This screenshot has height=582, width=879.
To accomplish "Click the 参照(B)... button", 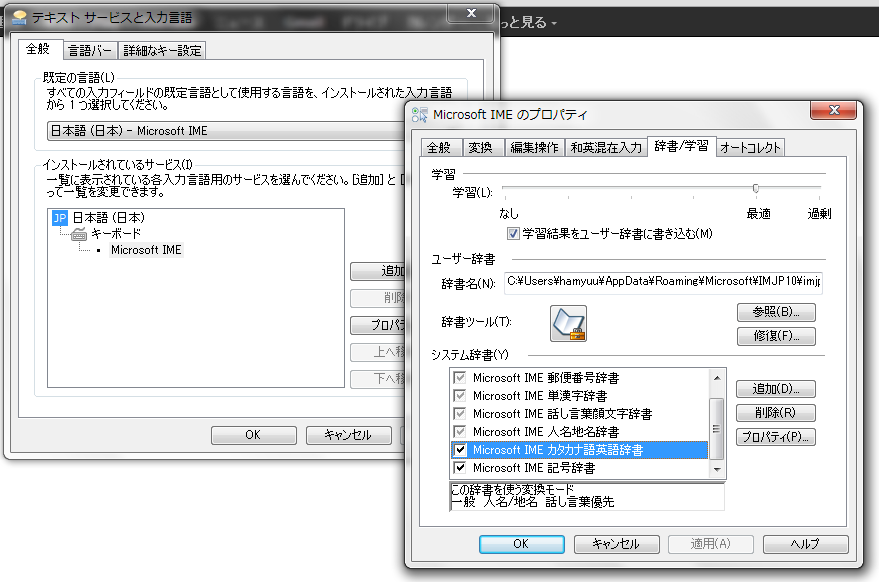I will pyautogui.click(x=776, y=312).
